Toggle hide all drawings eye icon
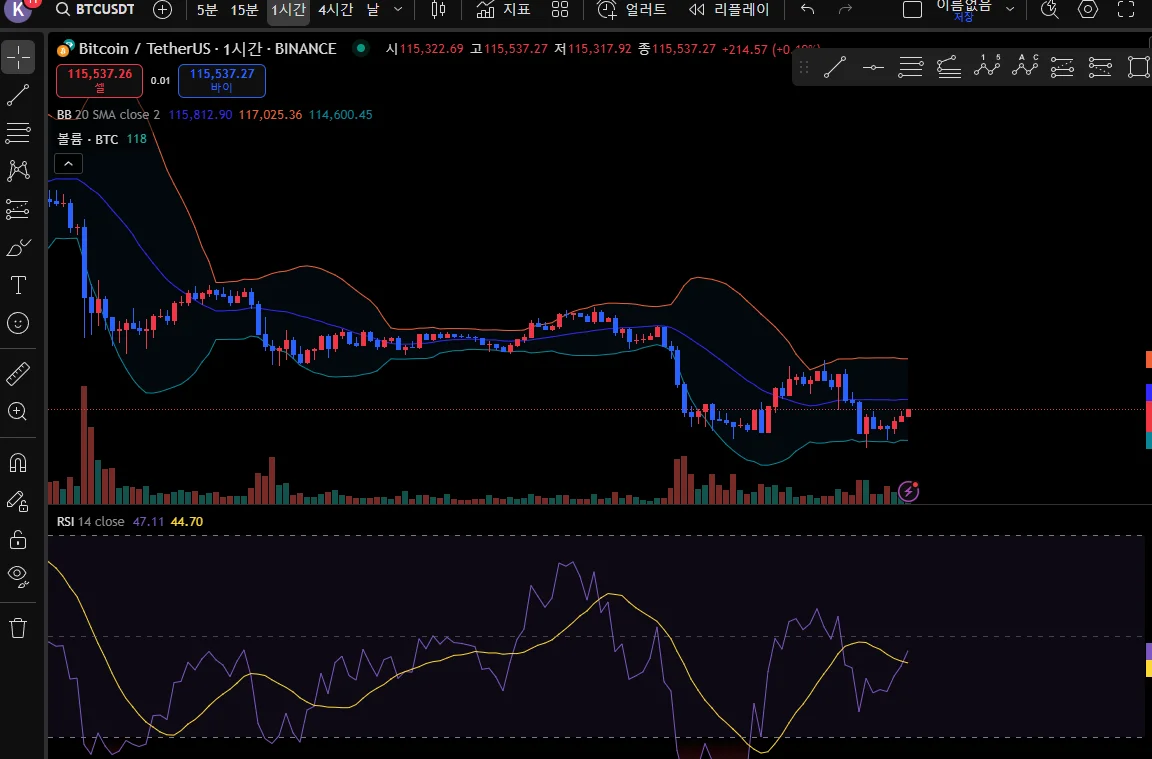This screenshot has height=759, width=1152. coord(18,574)
